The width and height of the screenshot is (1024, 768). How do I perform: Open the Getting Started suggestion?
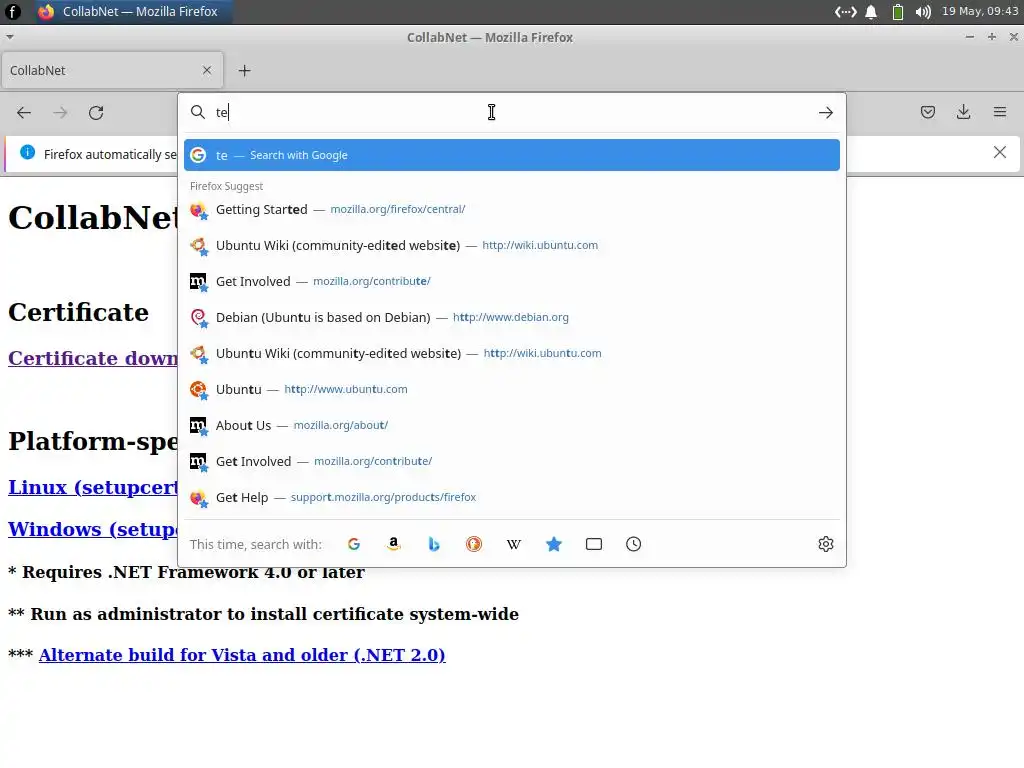512,209
